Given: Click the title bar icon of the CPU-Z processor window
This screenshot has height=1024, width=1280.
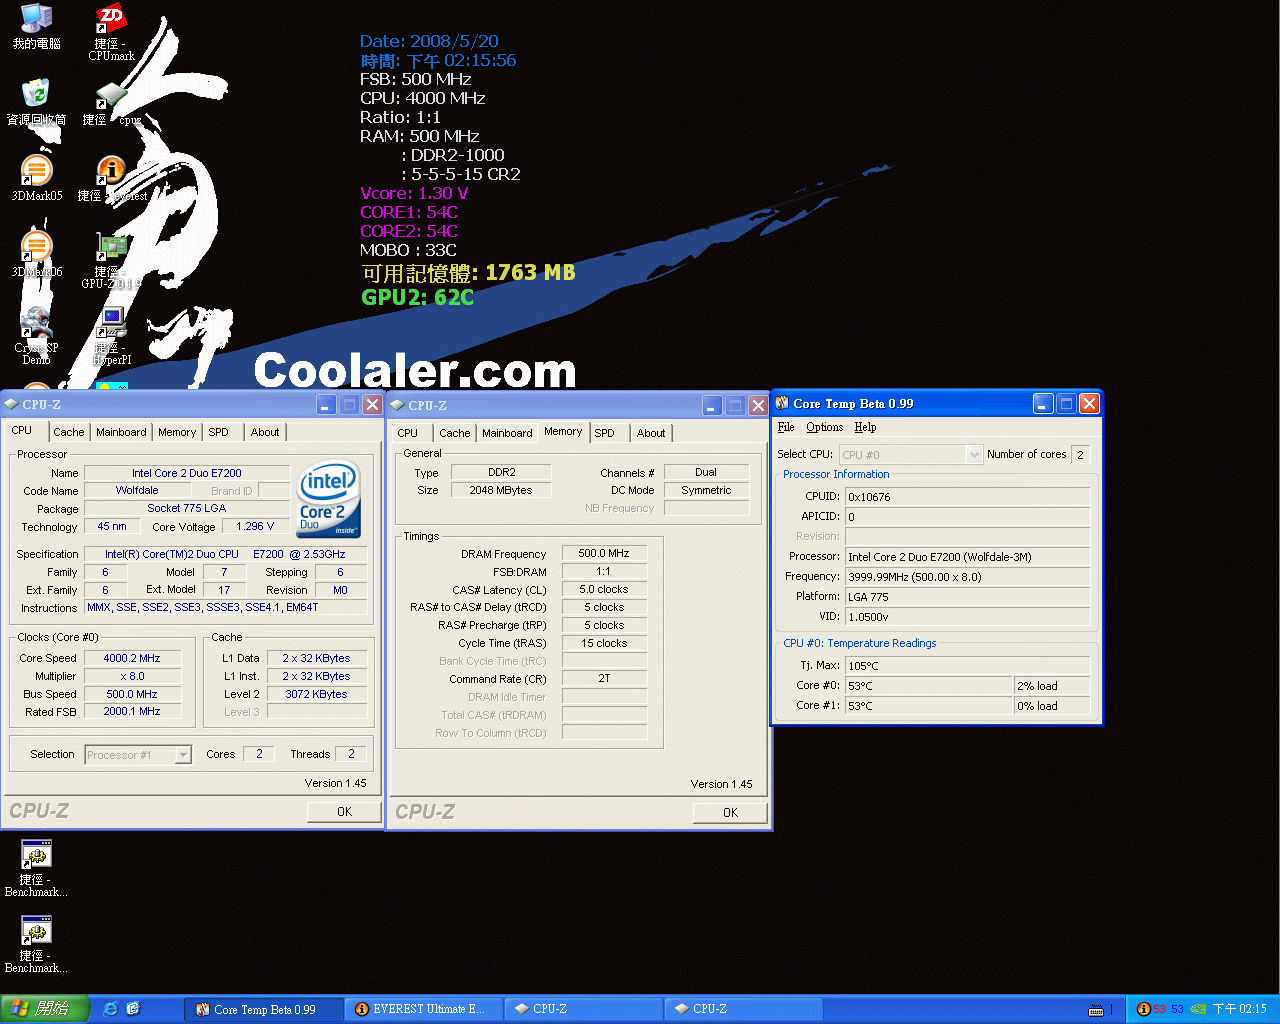Looking at the screenshot, I should click(x=11, y=404).
